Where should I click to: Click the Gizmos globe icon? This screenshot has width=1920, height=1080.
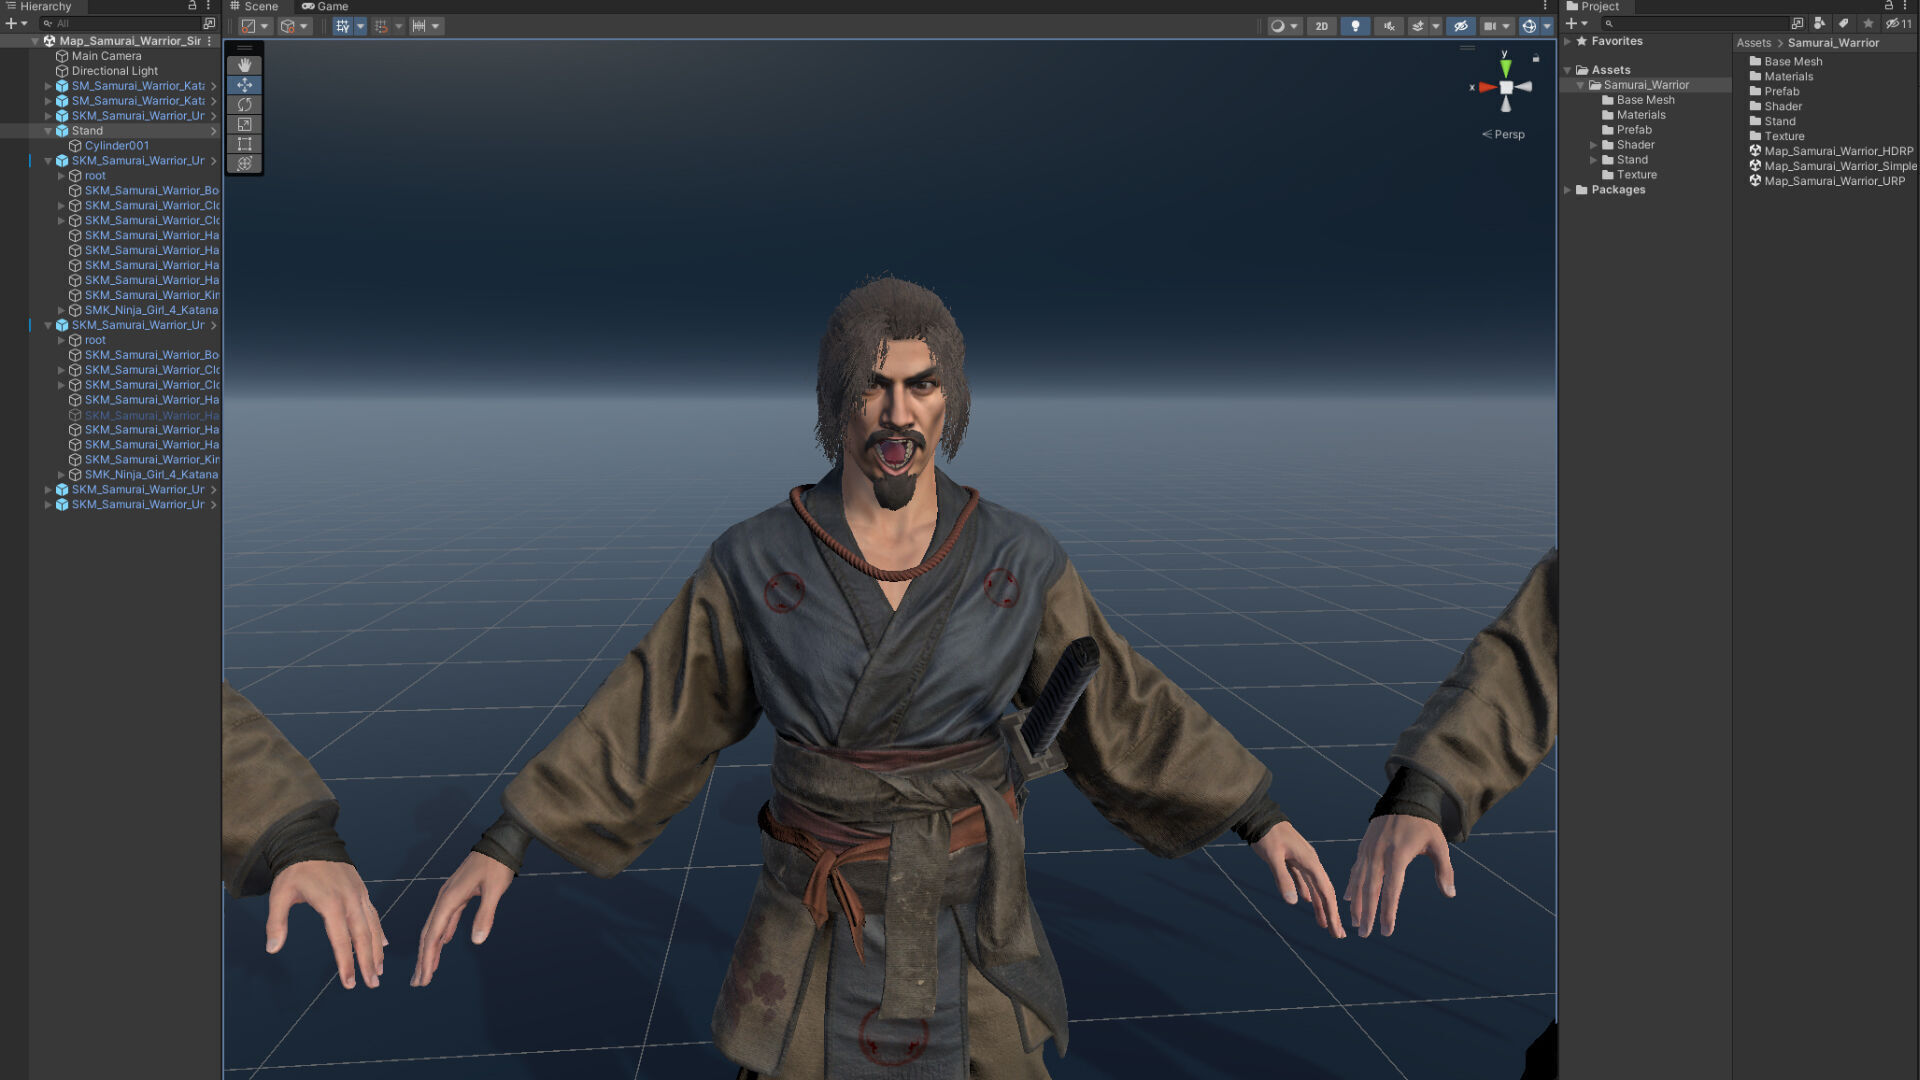(x=1529, y=26)
